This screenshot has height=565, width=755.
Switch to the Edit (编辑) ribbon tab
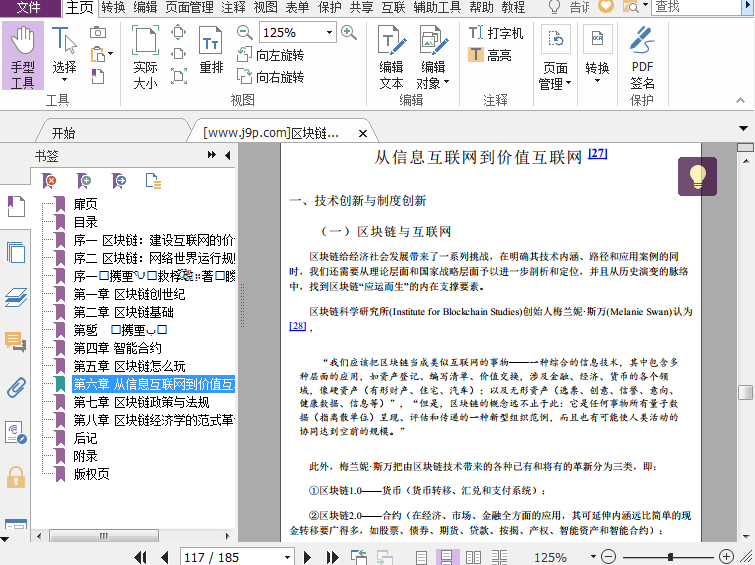(x=145, y=7)
